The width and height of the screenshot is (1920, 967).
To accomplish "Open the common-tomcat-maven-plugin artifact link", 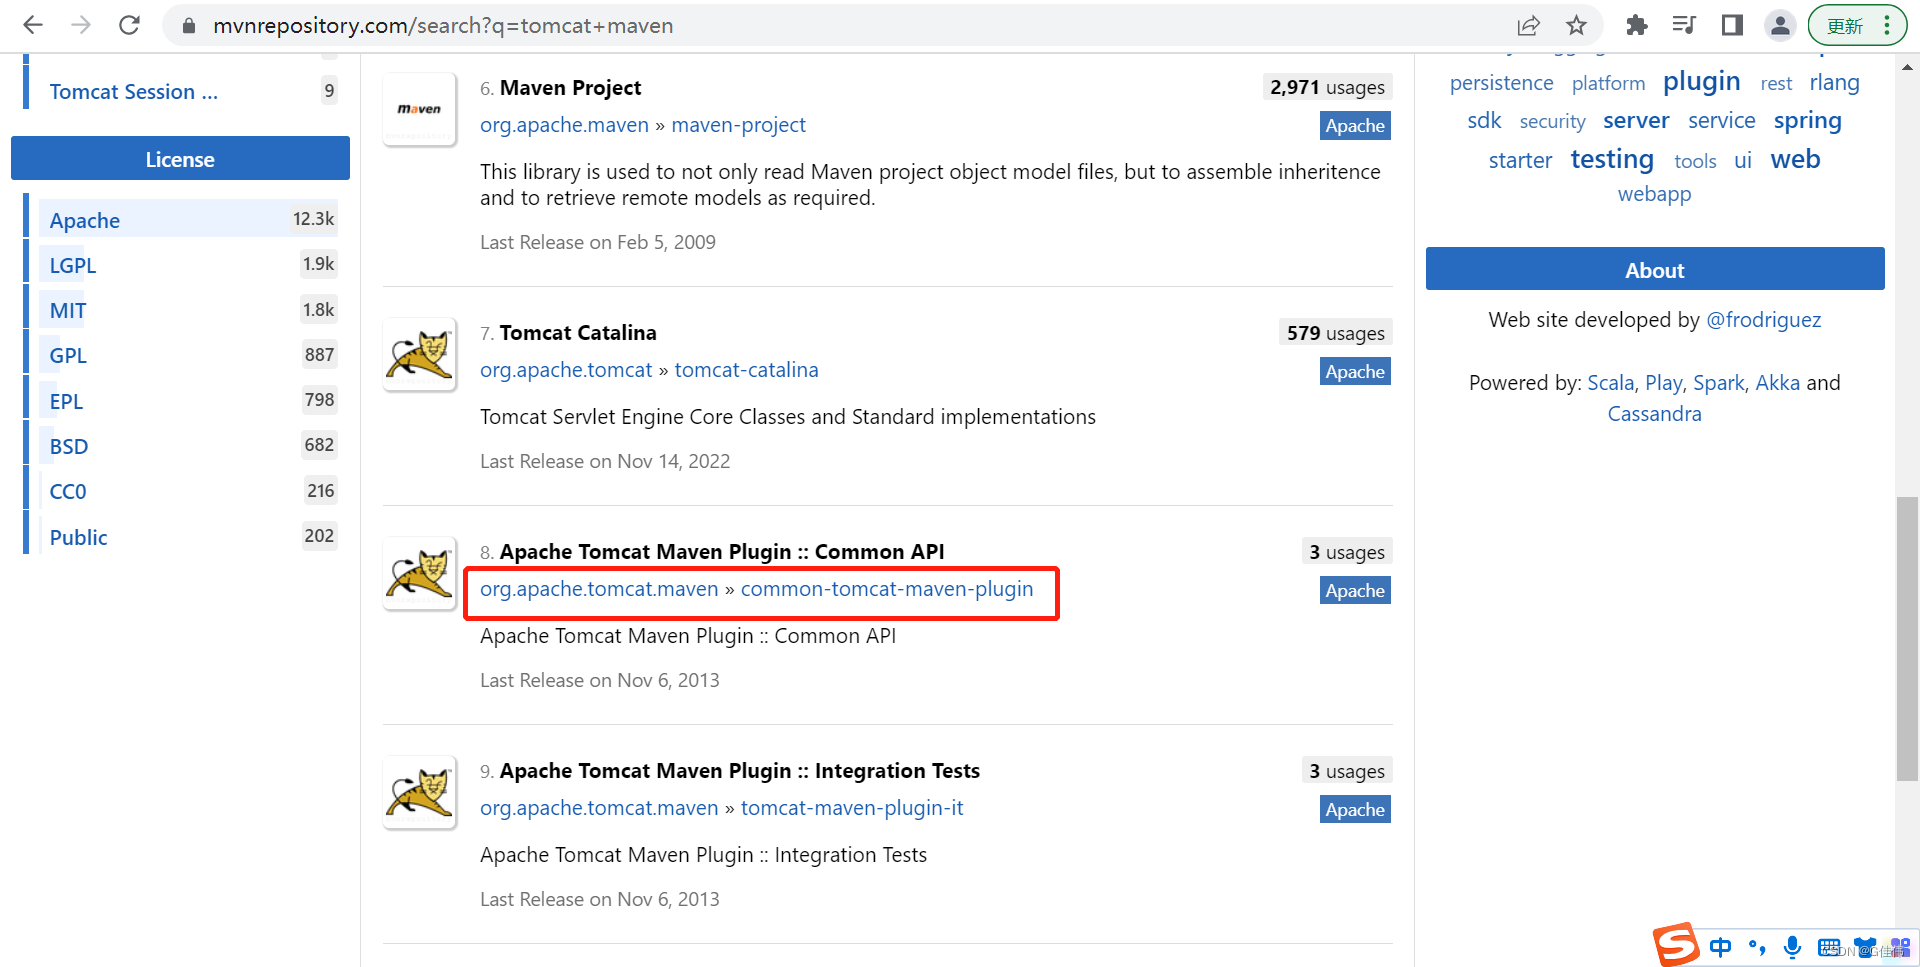I will [887, 589].
